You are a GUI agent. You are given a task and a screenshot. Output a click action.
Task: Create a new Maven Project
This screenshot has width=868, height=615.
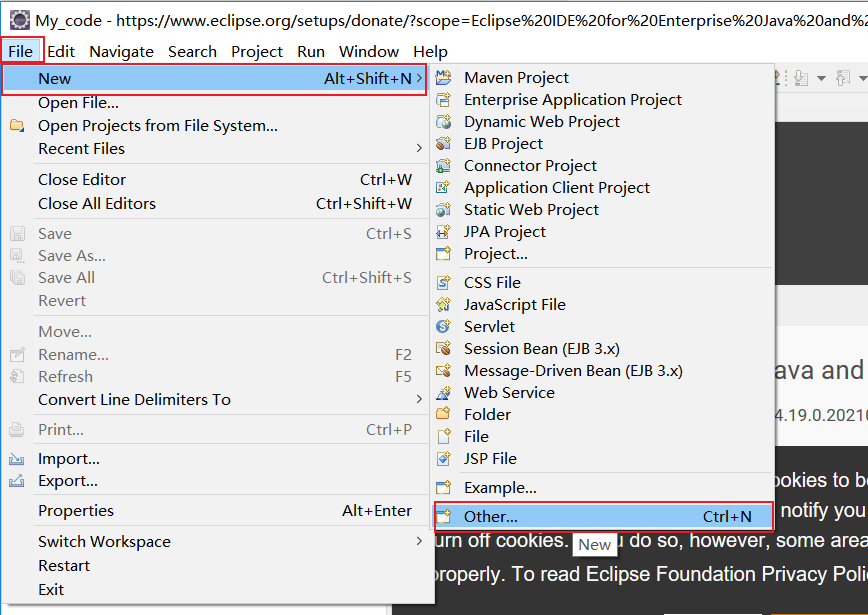[x=516, y=77]
